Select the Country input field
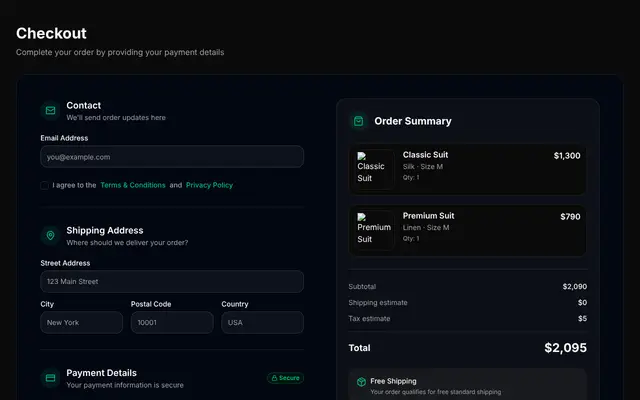 tap(262, 322)
